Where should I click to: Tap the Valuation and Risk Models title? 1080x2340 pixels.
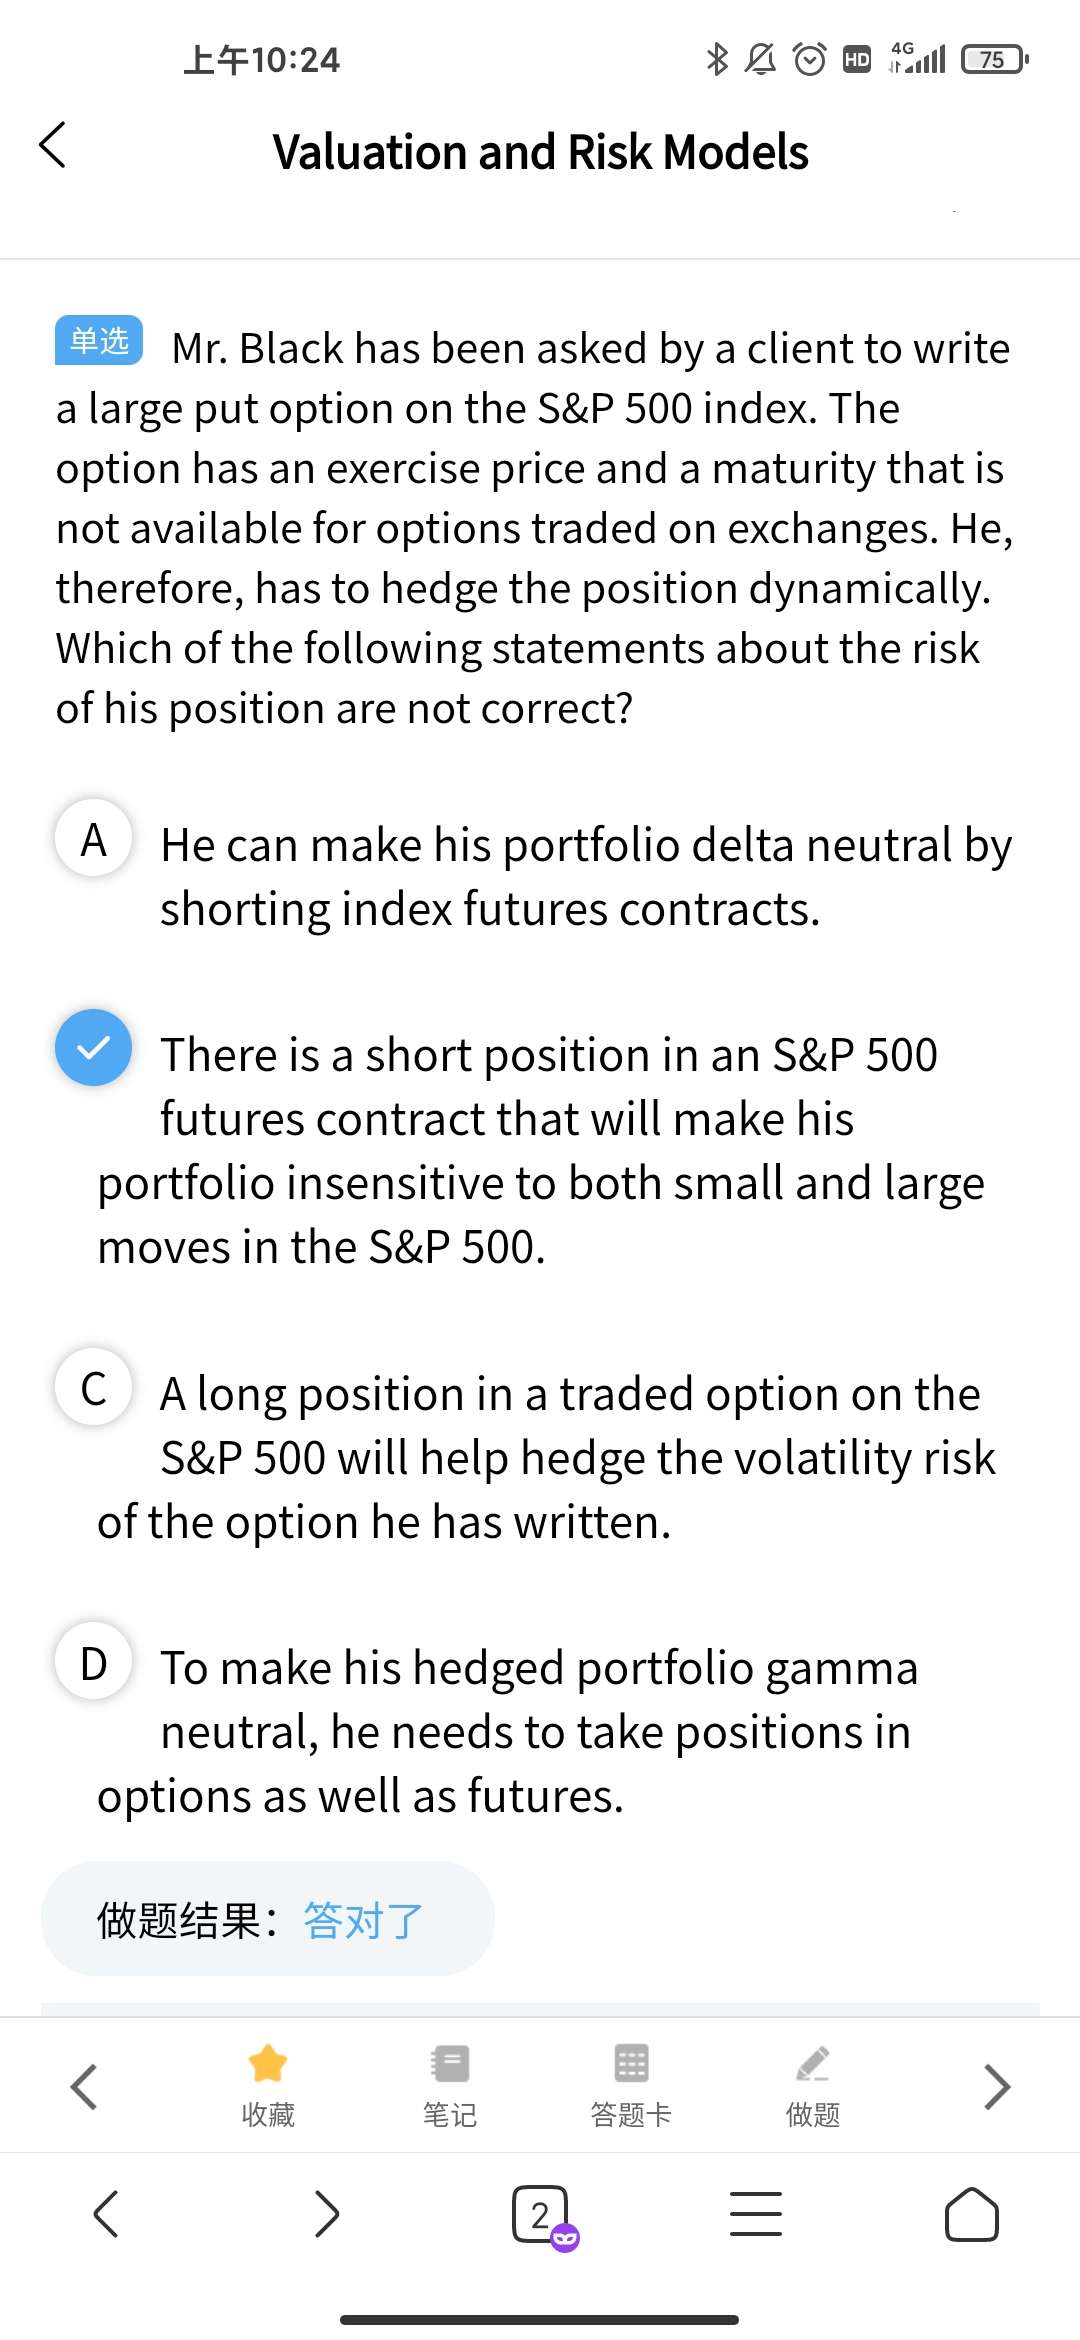tap(540, 152)
